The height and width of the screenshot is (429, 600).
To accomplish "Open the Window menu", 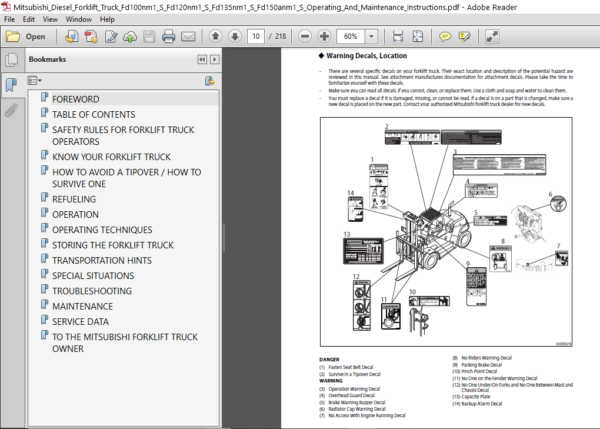I will (x=78, y=19).
